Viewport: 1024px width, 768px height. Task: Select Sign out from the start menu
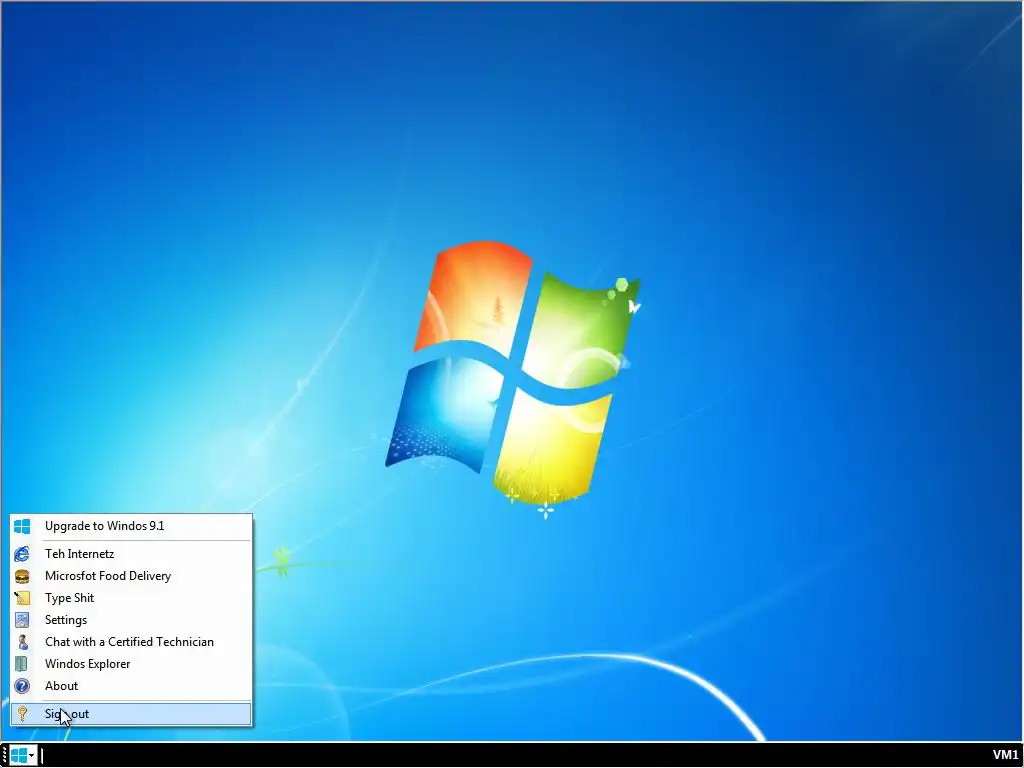[x=131, y=714]
